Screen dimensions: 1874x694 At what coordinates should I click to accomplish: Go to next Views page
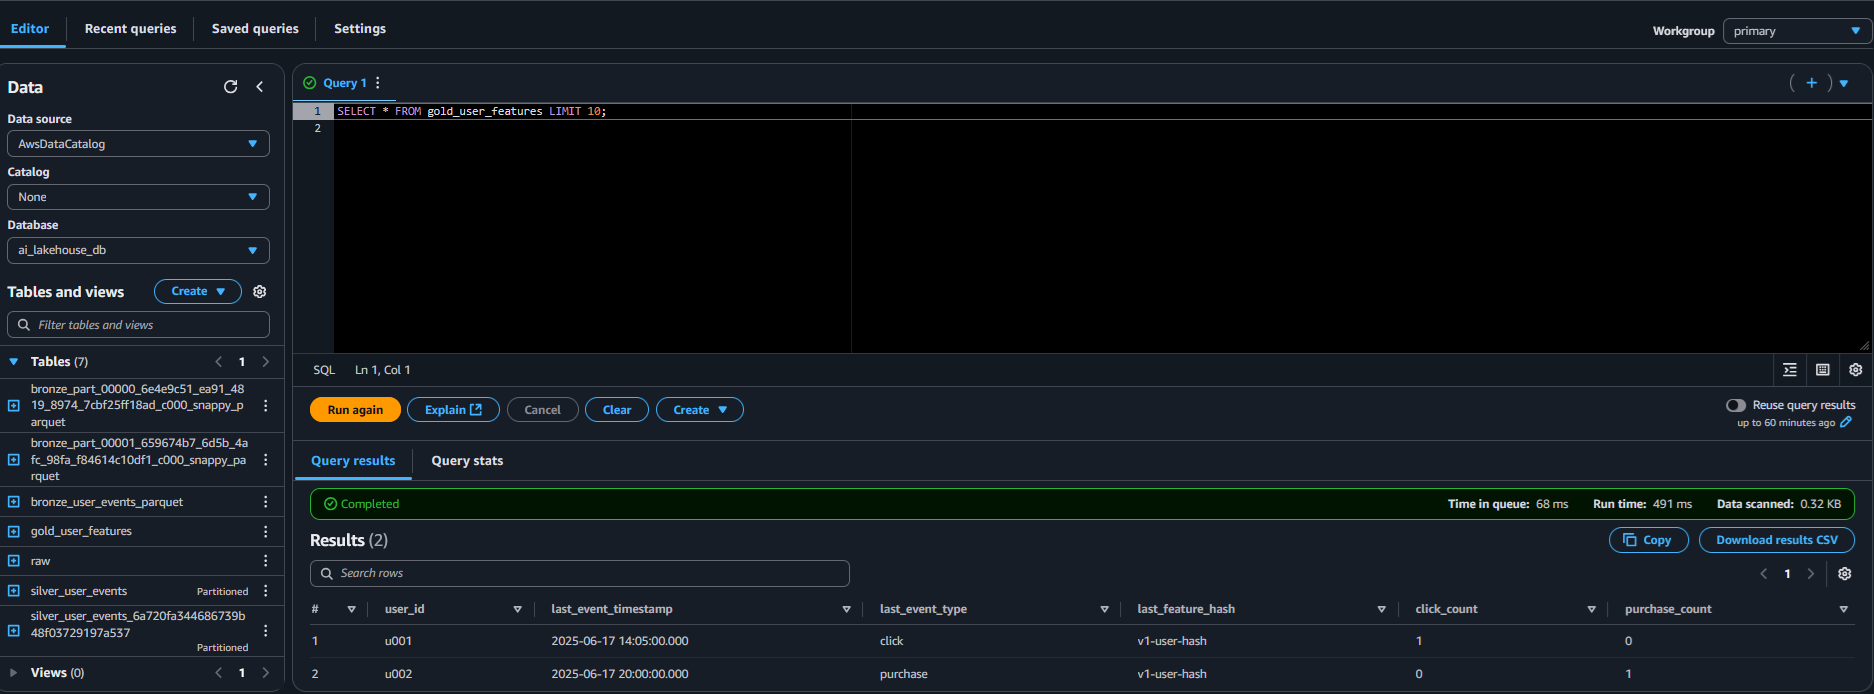point(266,673)
